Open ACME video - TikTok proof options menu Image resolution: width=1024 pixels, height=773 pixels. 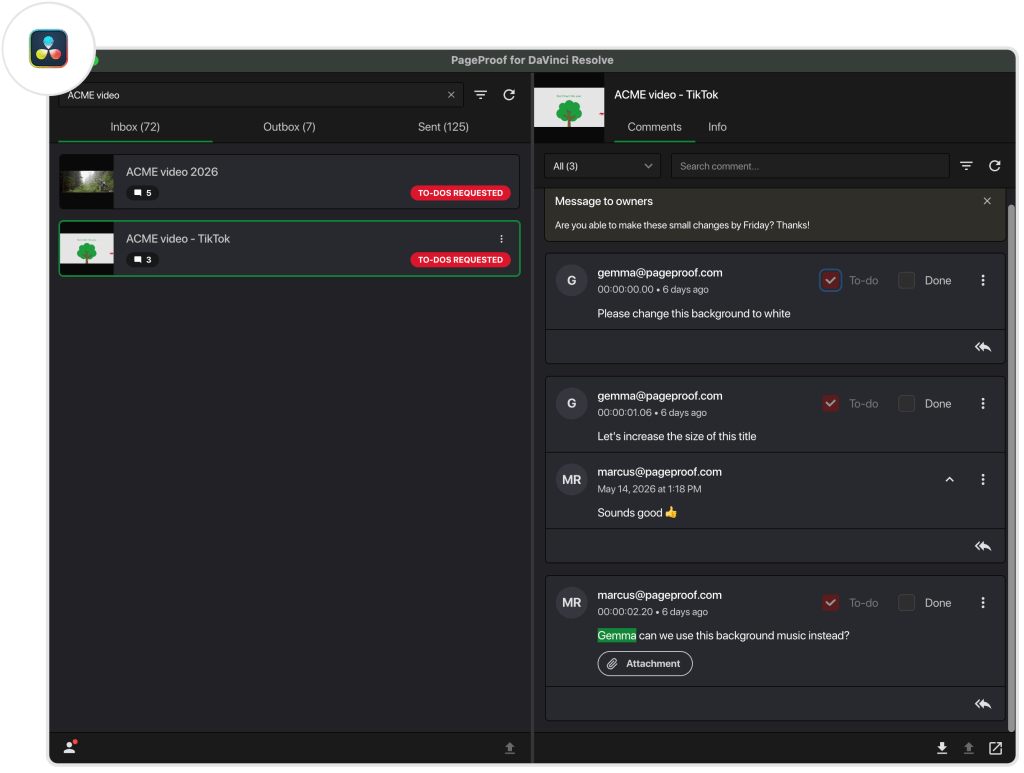click(502, 239)
